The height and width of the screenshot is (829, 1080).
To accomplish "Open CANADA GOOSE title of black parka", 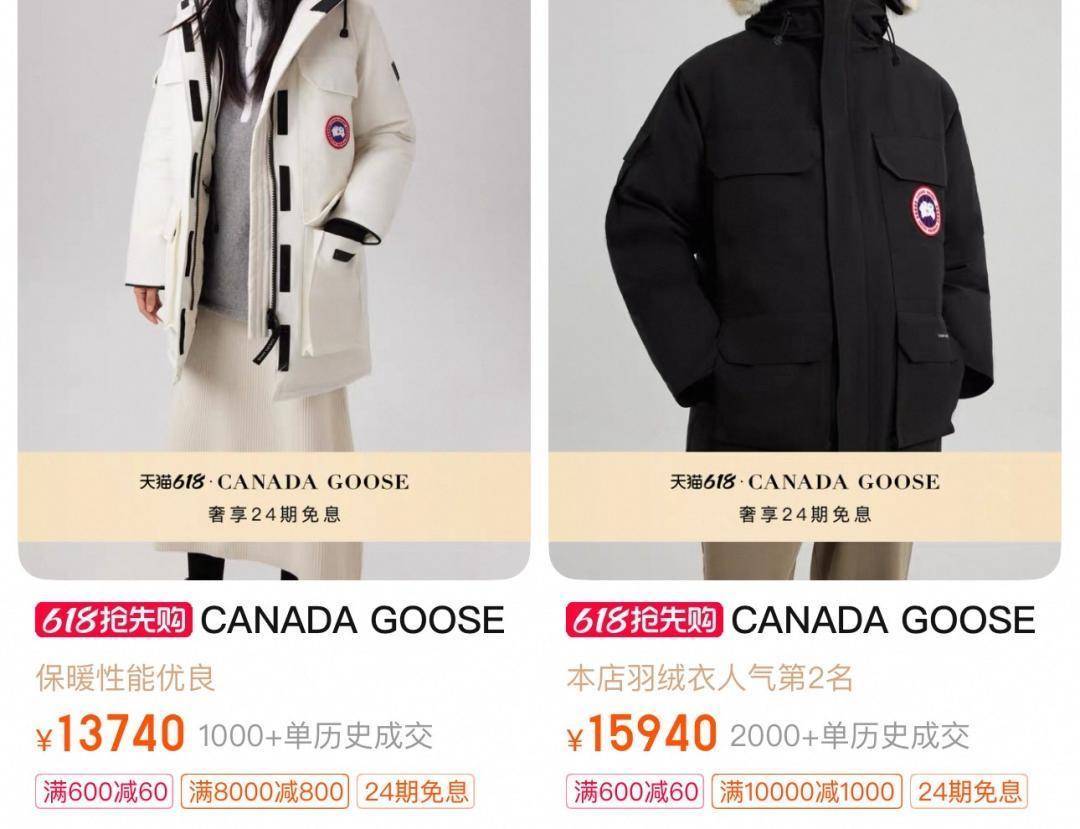I will [x=883, y=620].
